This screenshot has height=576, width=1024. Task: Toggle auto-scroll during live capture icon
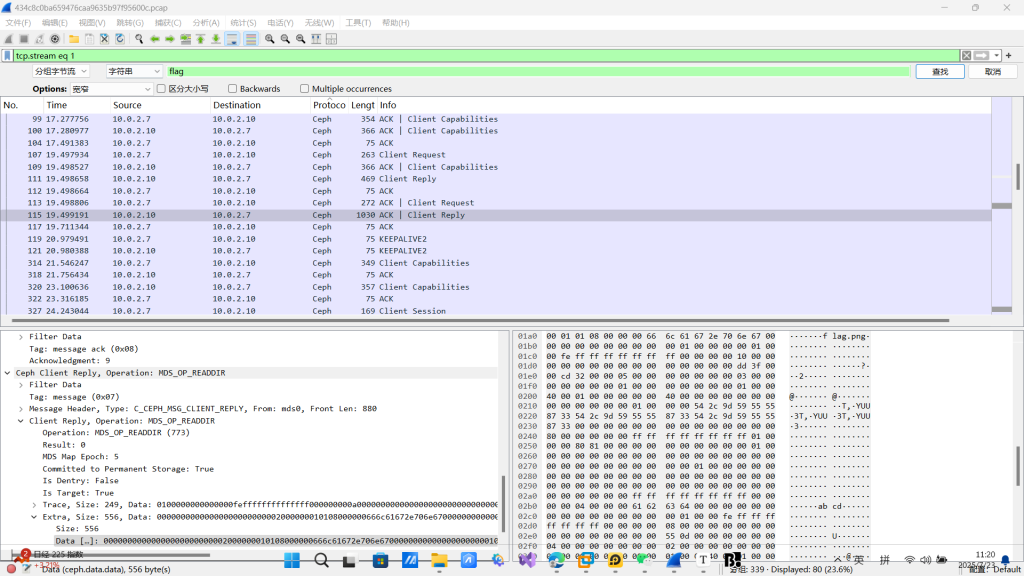click(232, 39)
